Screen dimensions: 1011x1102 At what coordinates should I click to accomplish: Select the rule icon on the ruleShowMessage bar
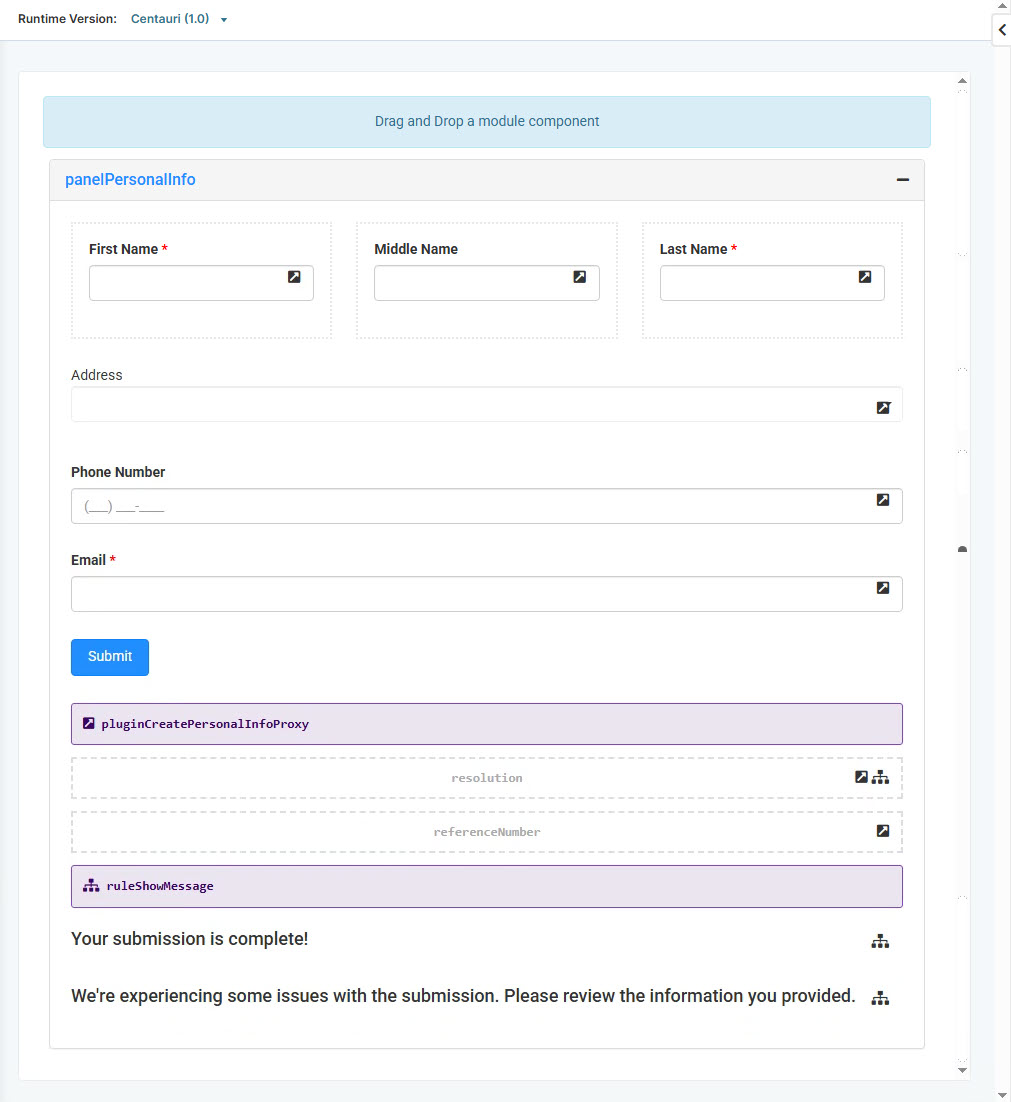tap(91, 885)
